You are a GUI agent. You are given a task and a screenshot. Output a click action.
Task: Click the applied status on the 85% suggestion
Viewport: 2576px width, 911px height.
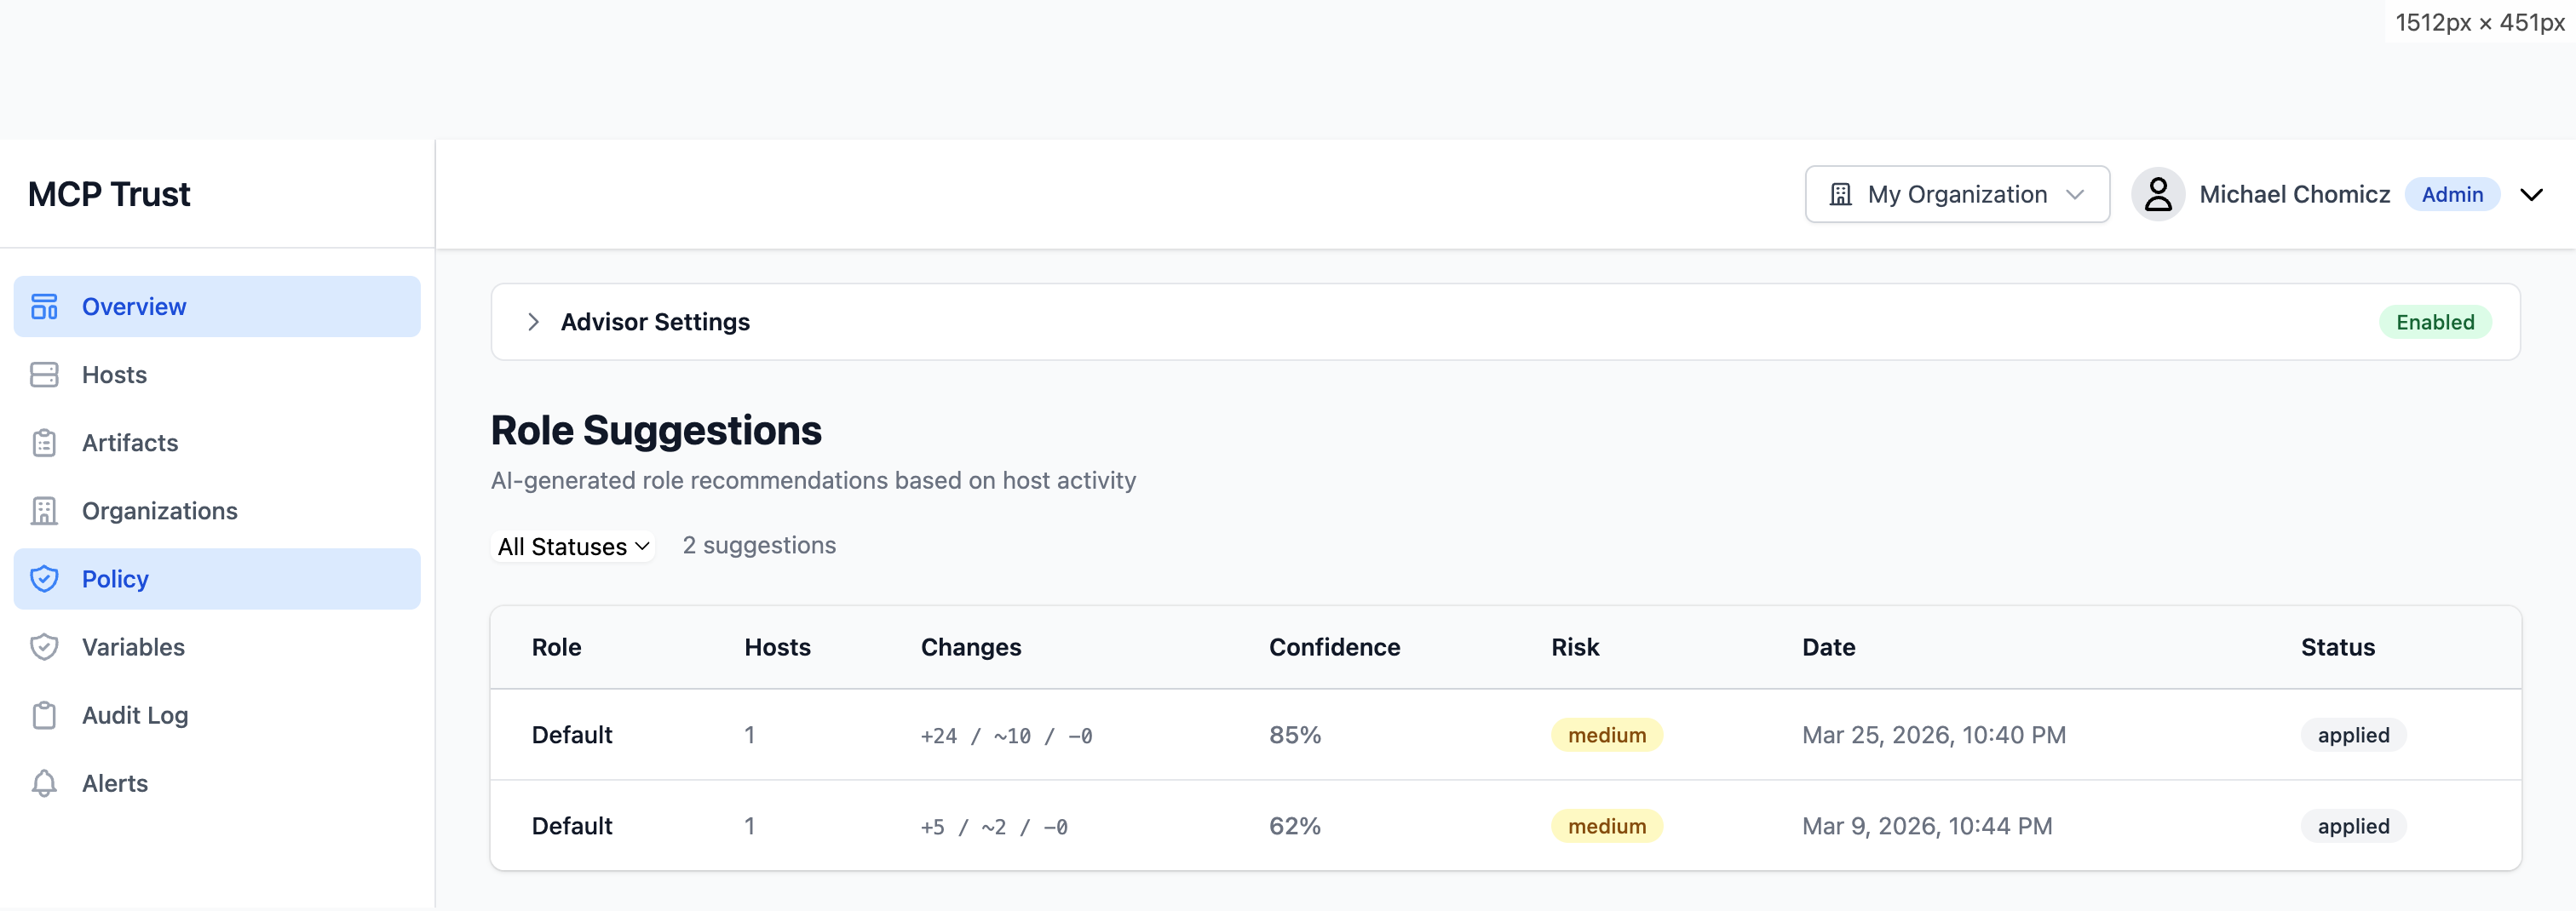[x=2352, y=734]
